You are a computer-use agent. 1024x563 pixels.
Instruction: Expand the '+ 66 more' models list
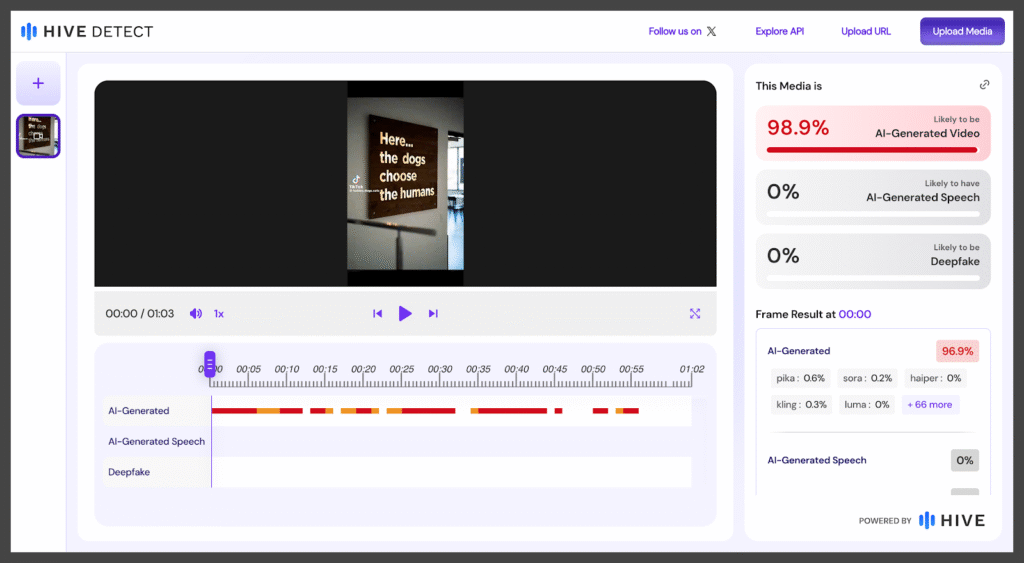tap(930, 405)
